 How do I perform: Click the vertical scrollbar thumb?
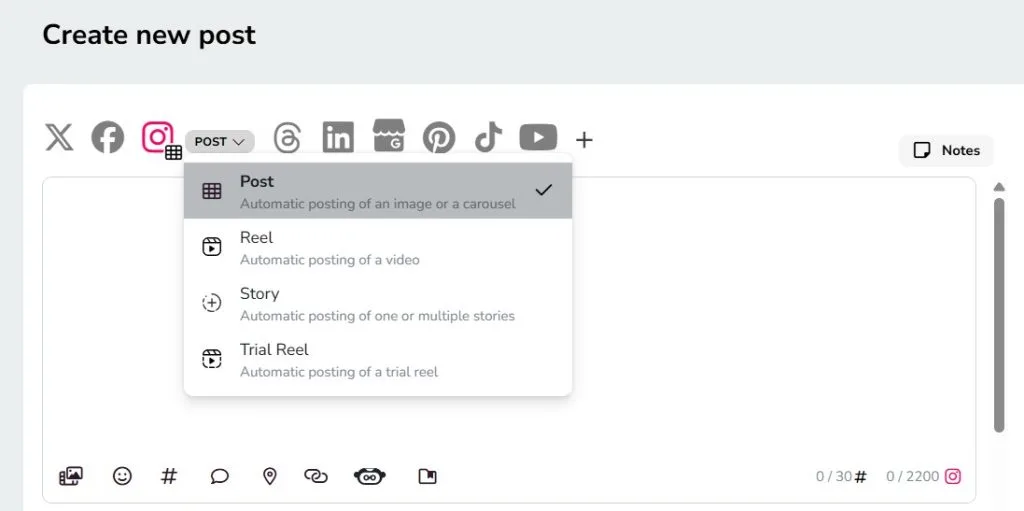(x=999, y=315)
